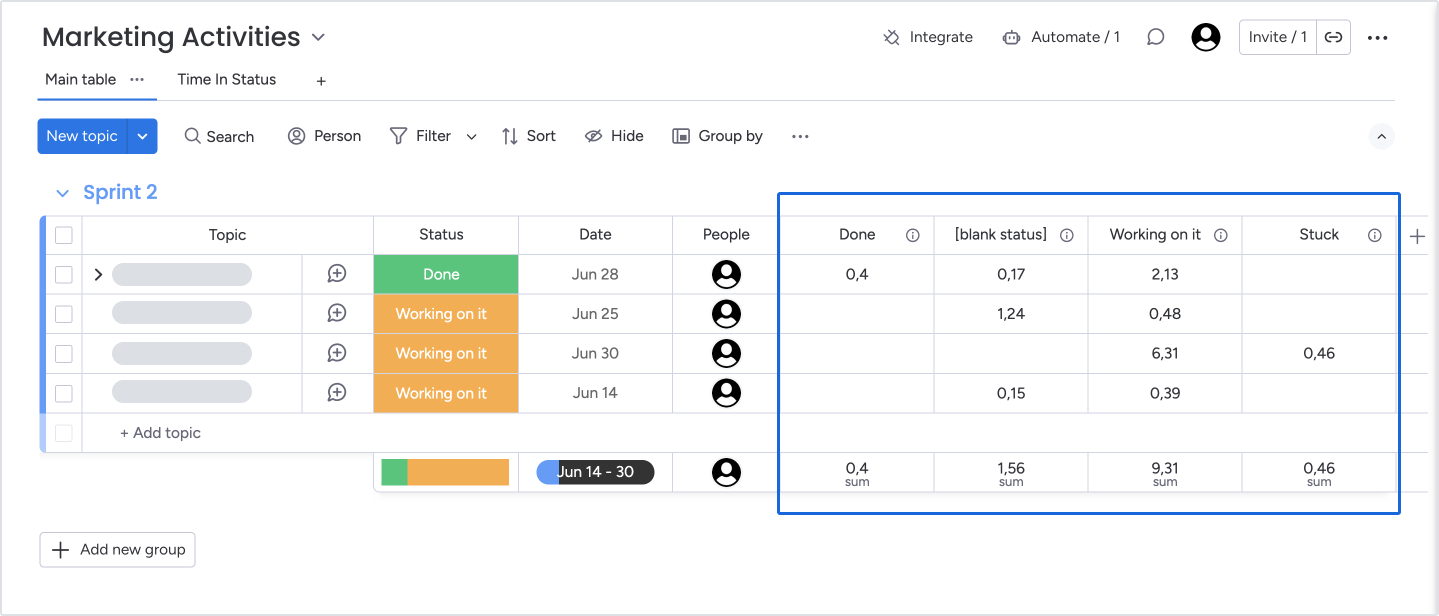Open Automate robot icon
1439x616 pixels.
click(x=1011, y=37)
